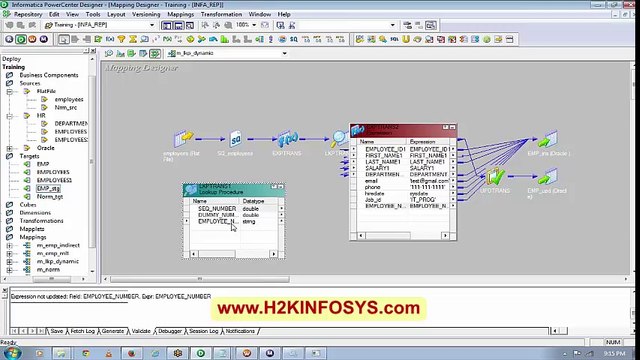
Task: Click the LKPTRANS1 horizontal scrollbar thumb
Action: tap(217, 254)
